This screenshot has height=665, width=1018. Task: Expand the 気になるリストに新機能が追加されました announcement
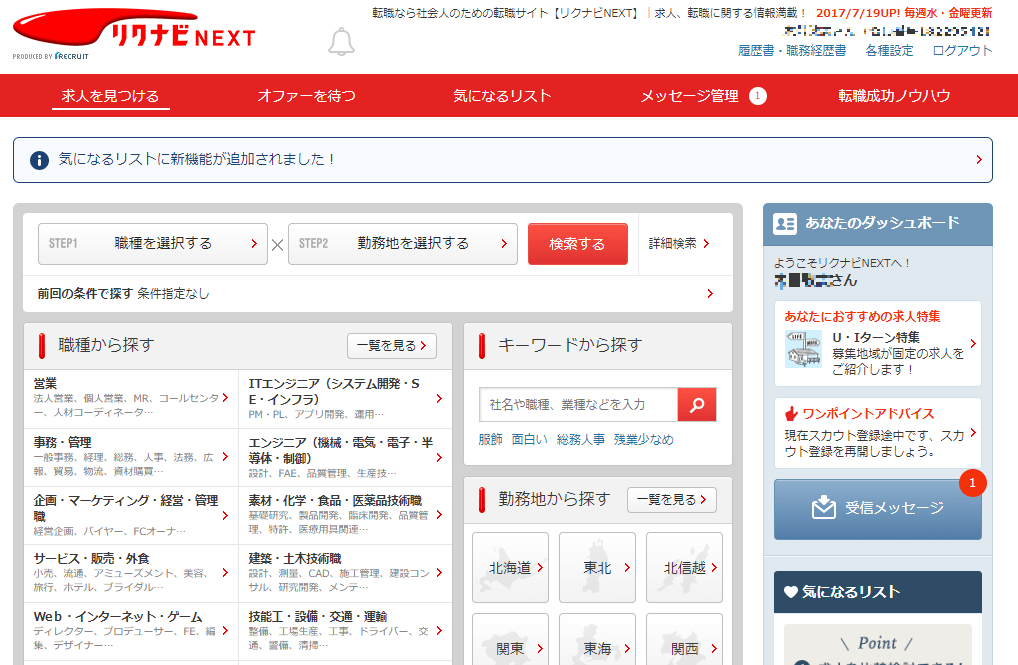[x=503, y=160]
